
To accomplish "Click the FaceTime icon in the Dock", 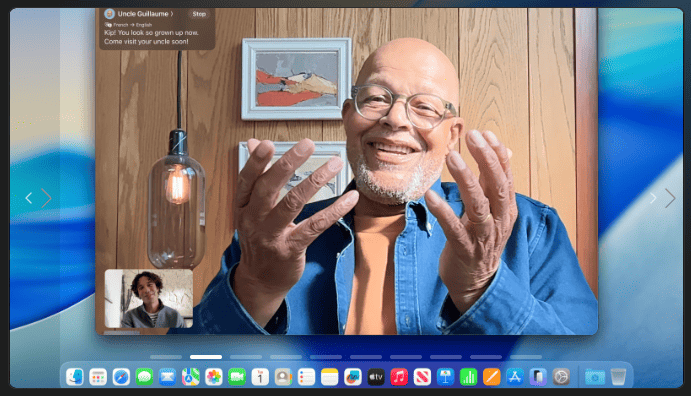I will [237, 377].
